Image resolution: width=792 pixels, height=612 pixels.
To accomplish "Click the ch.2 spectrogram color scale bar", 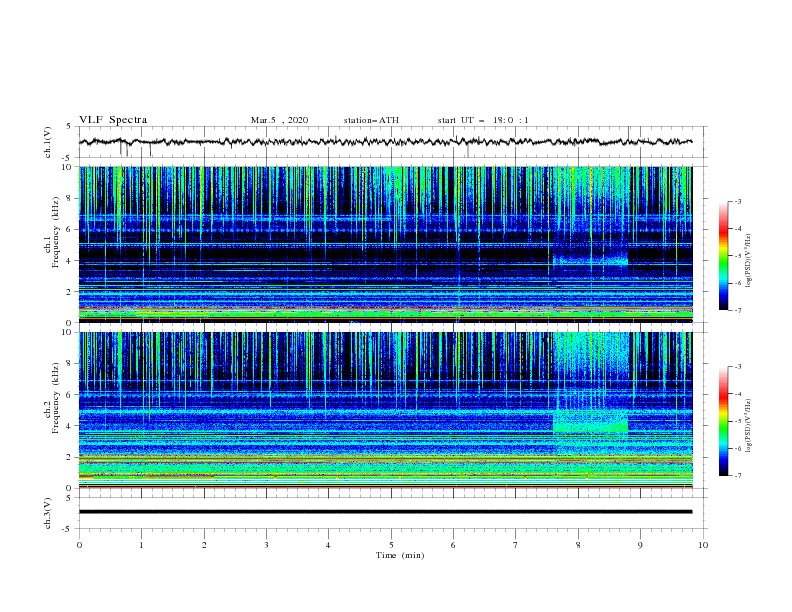I will [723, 421].
